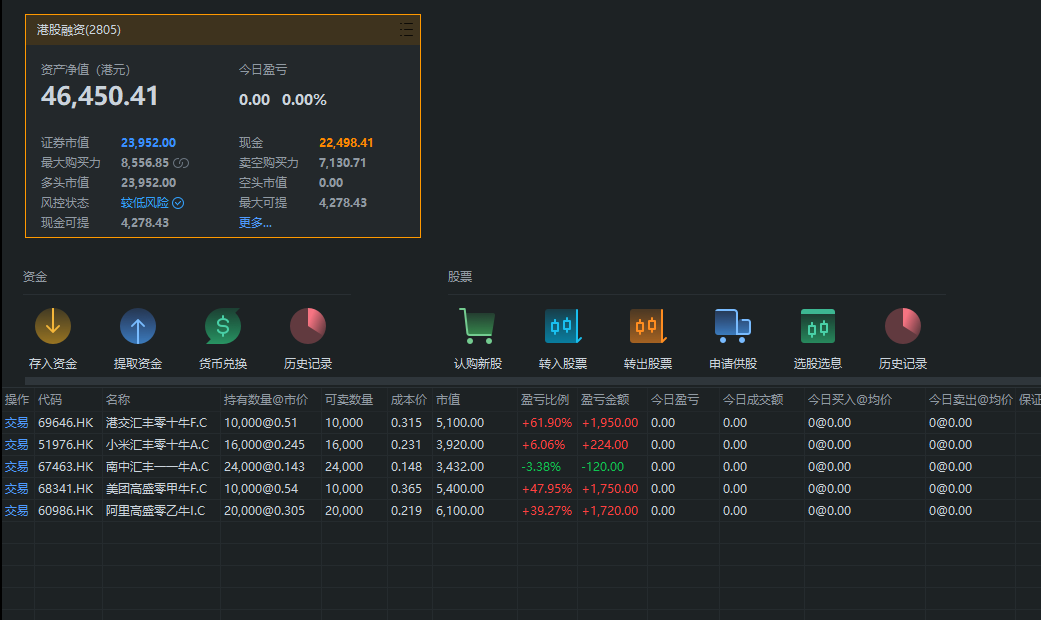Image resolution: width=1041 pixels, height=620 pixels.
Task: Click link icon beside 最大购买力 value
Action: coord(181,163)
